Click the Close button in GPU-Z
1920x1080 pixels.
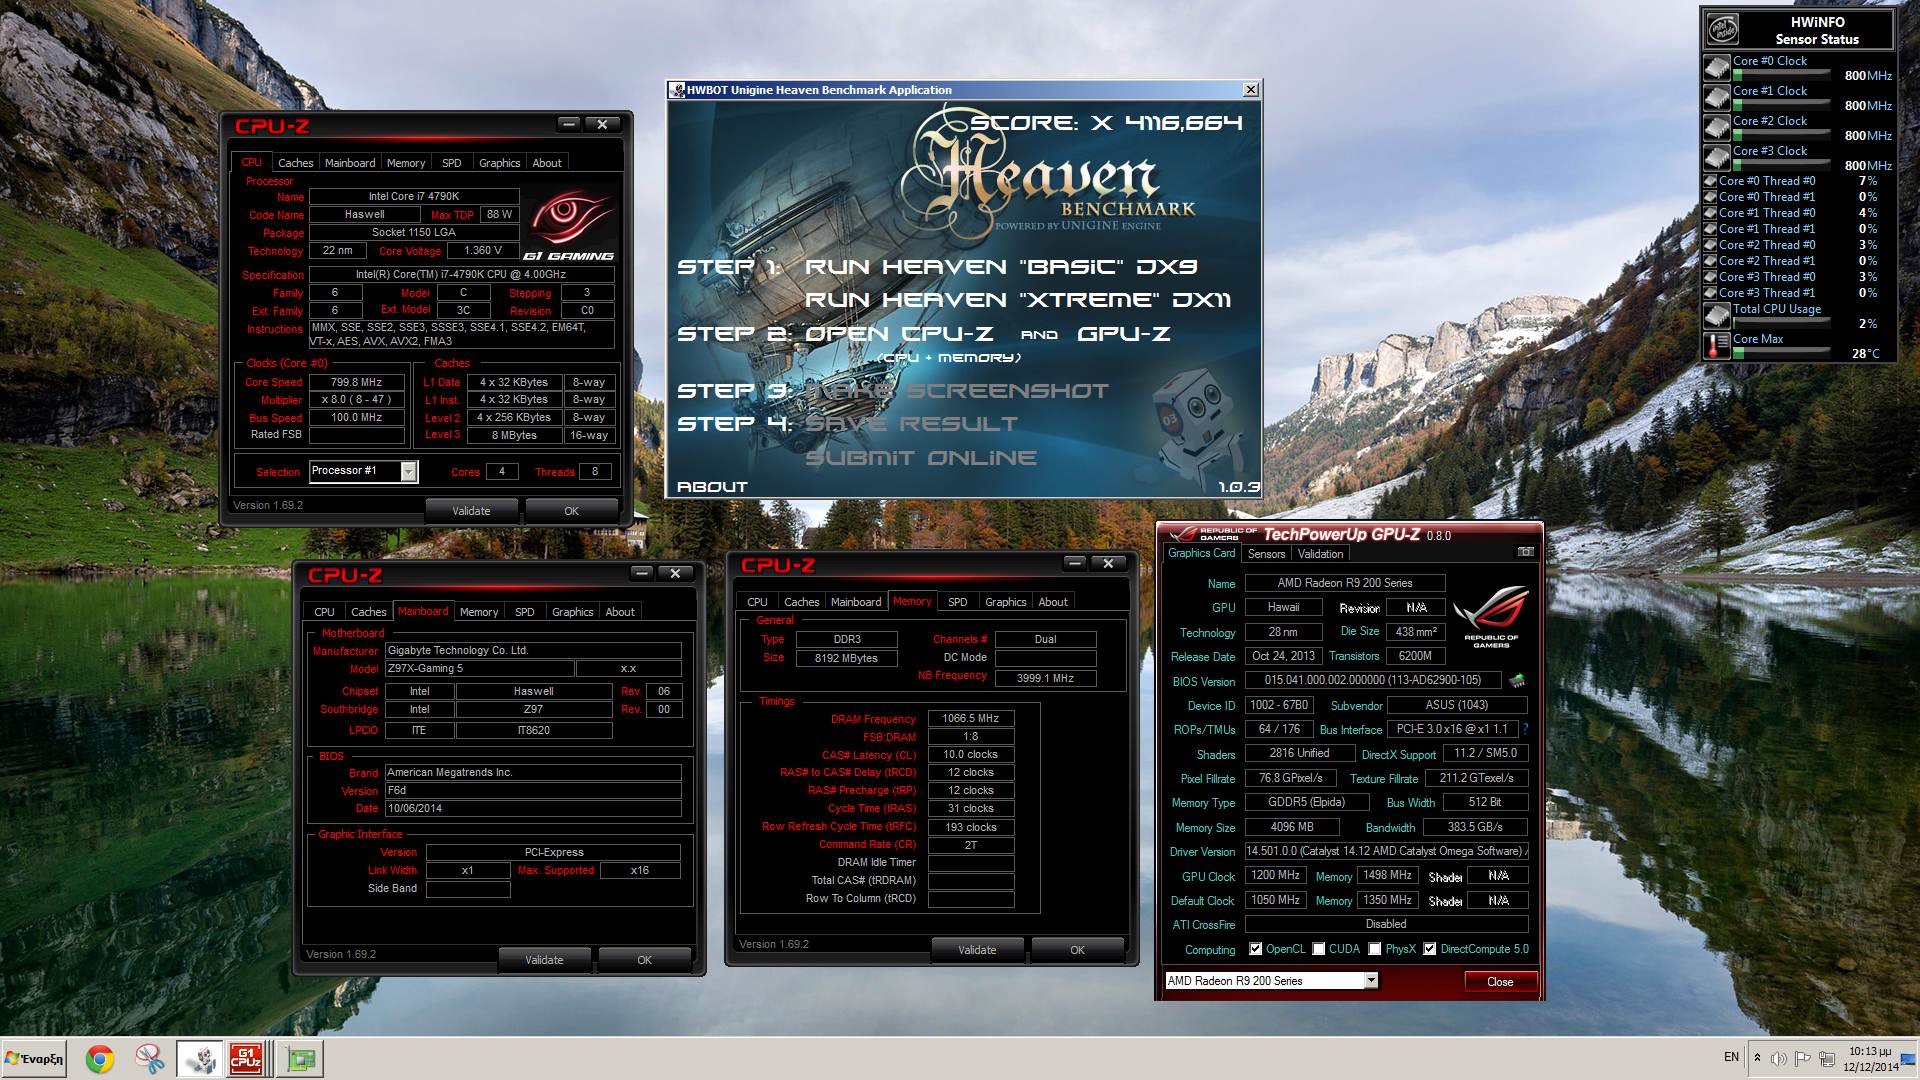point(1500,982)
